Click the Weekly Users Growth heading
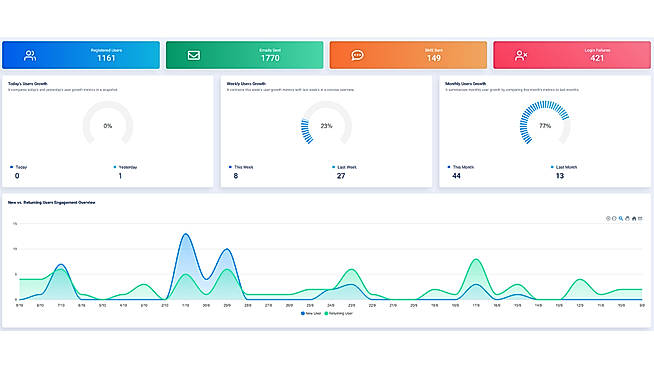 [246, 84]
